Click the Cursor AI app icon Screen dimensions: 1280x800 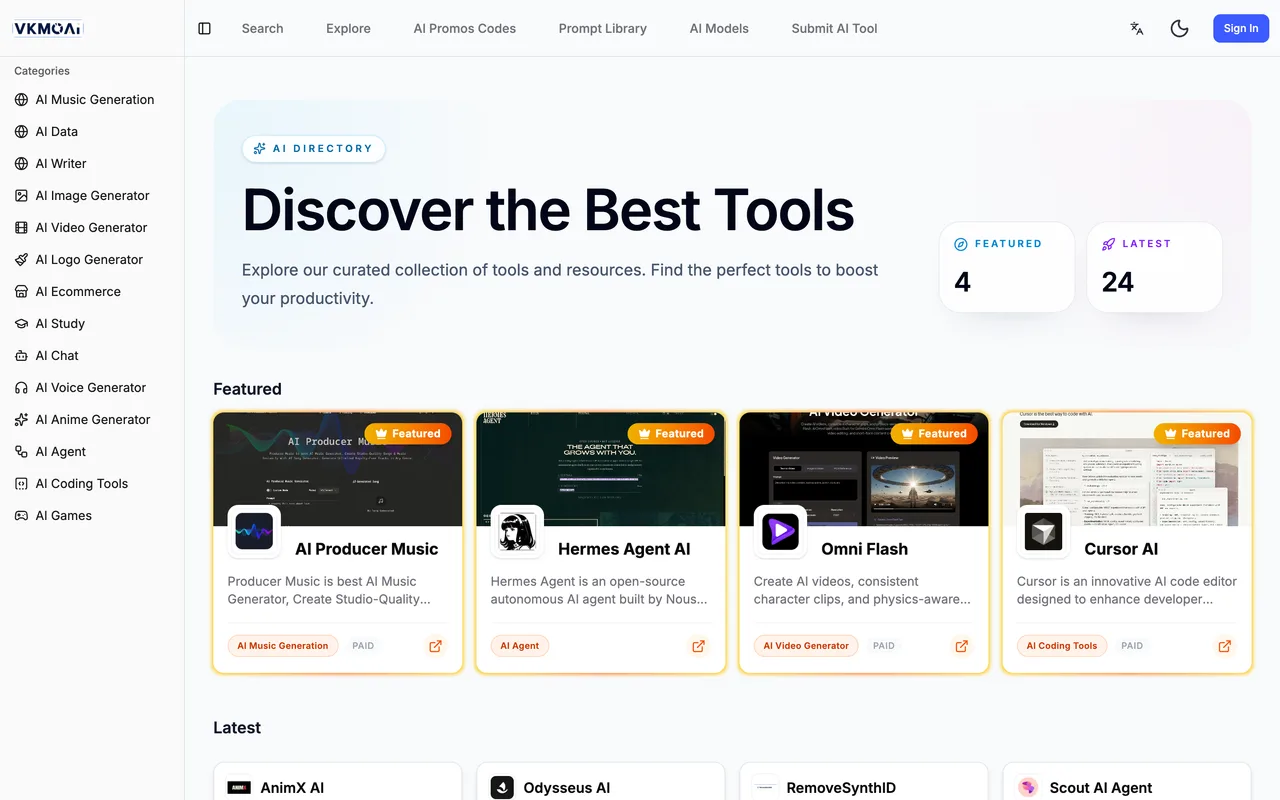pos(1043,532)
